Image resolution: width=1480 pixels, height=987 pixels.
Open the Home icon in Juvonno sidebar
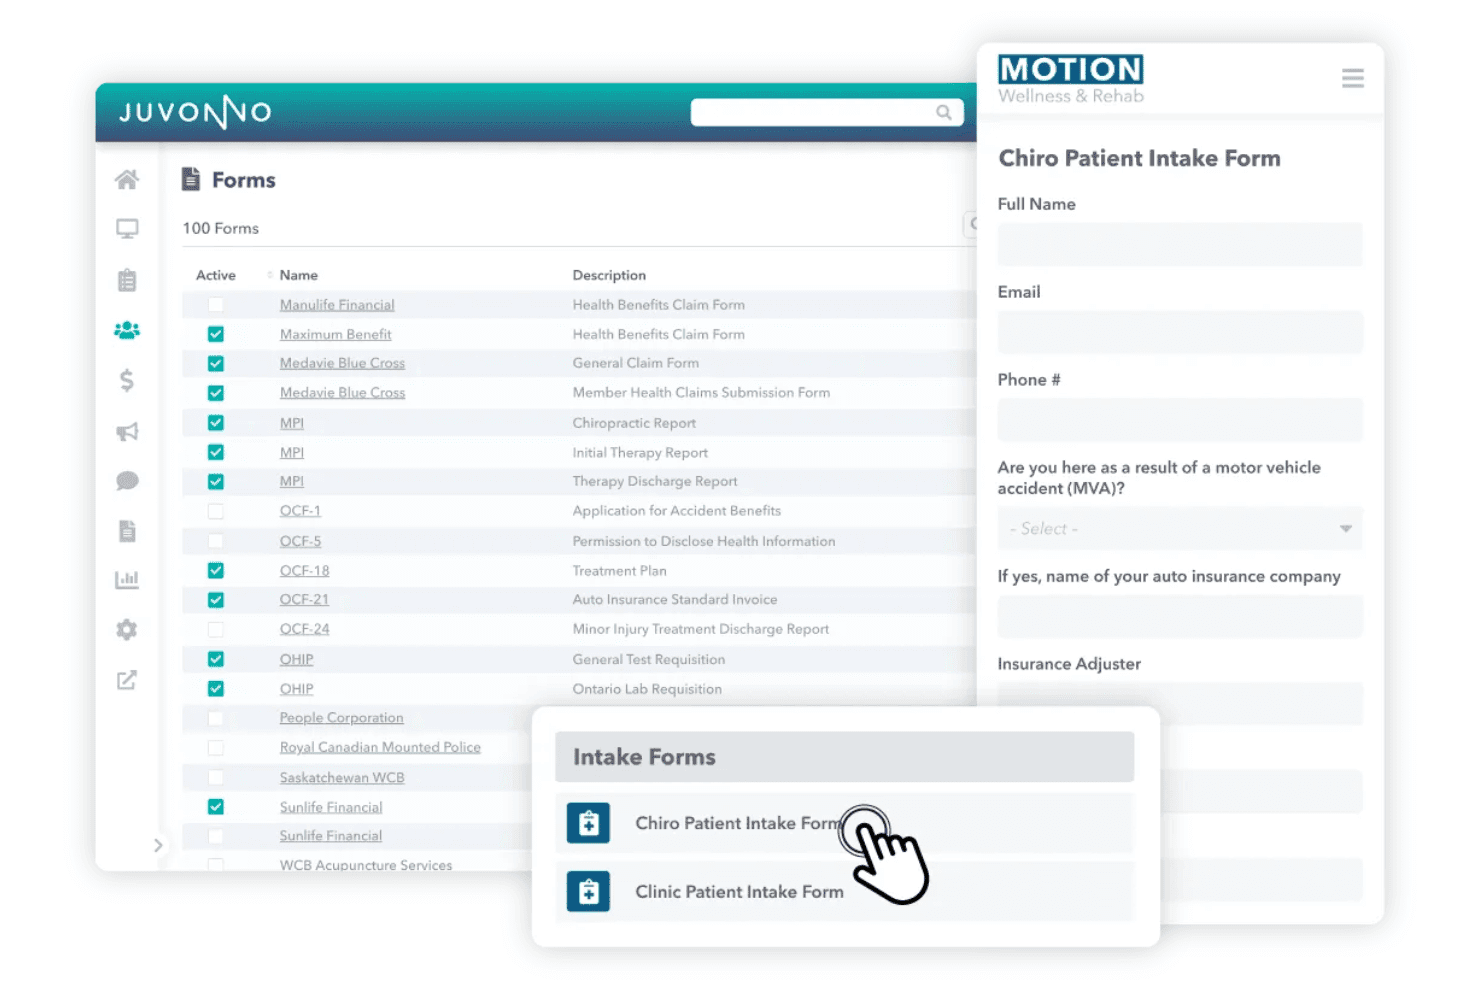point(127,180)
